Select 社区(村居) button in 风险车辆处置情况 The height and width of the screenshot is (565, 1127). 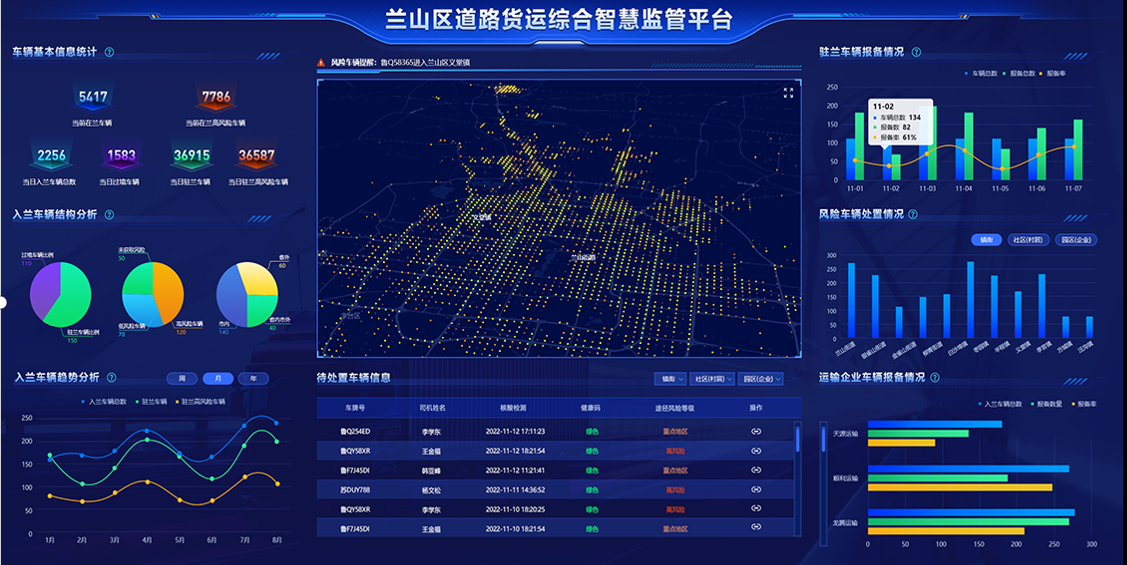[1027, 240]
